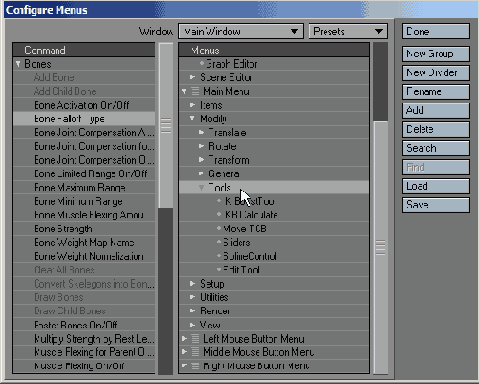Open the Window dropdown showing Main Window
The image size is (479, 384).
point(241,31)
